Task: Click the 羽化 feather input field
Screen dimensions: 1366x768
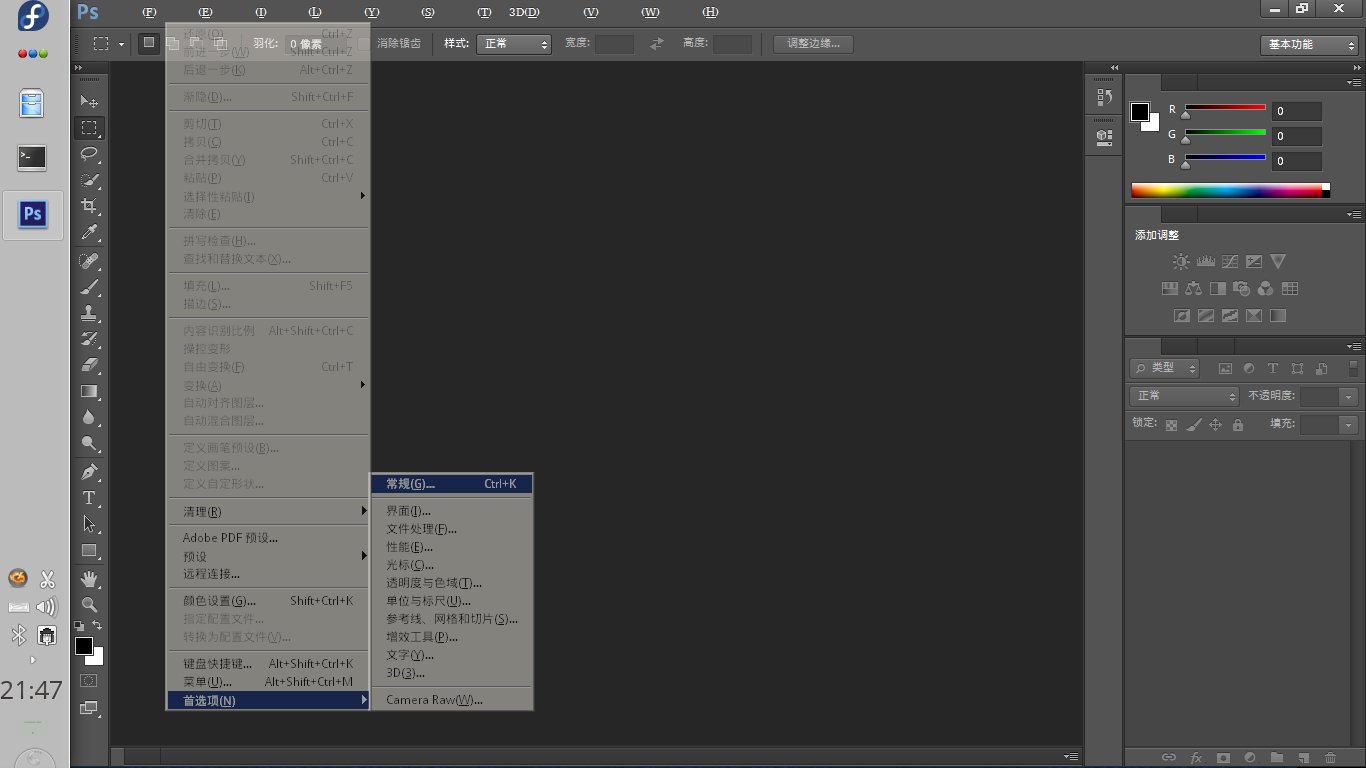Action: 315,44
